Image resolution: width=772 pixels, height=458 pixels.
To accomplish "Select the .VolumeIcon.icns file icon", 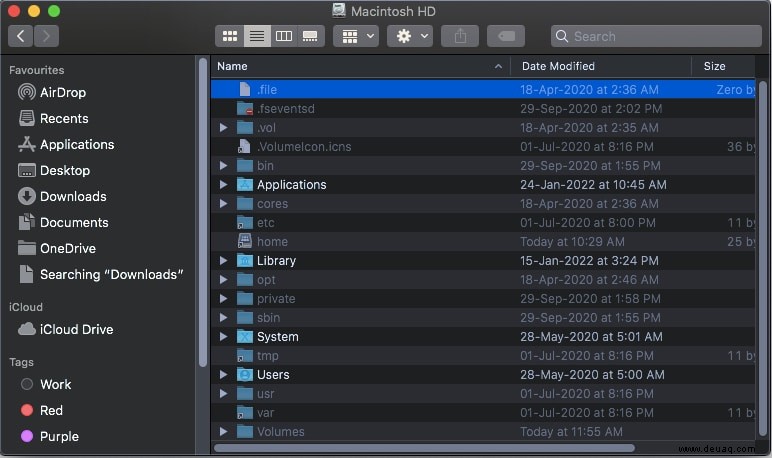I will 244,146.
